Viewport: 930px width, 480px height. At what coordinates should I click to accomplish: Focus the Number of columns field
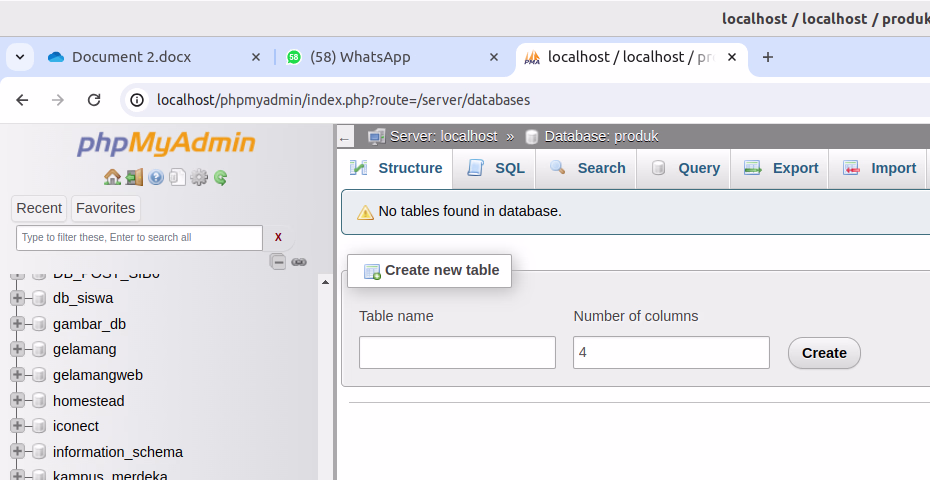pyautogui.click(x=671, y=352)
